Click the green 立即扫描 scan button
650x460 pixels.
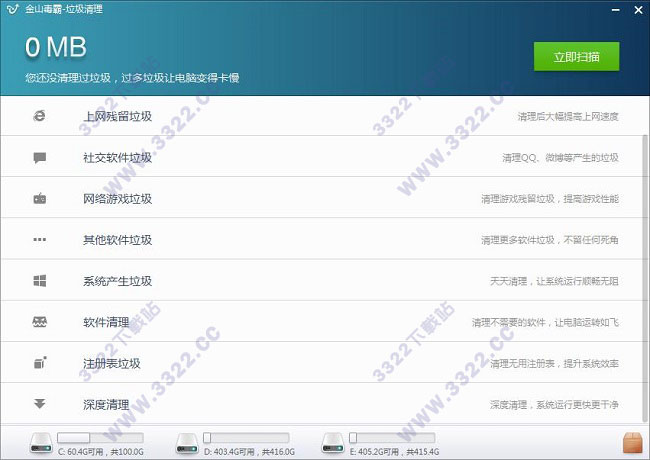(x=576, y=56)
